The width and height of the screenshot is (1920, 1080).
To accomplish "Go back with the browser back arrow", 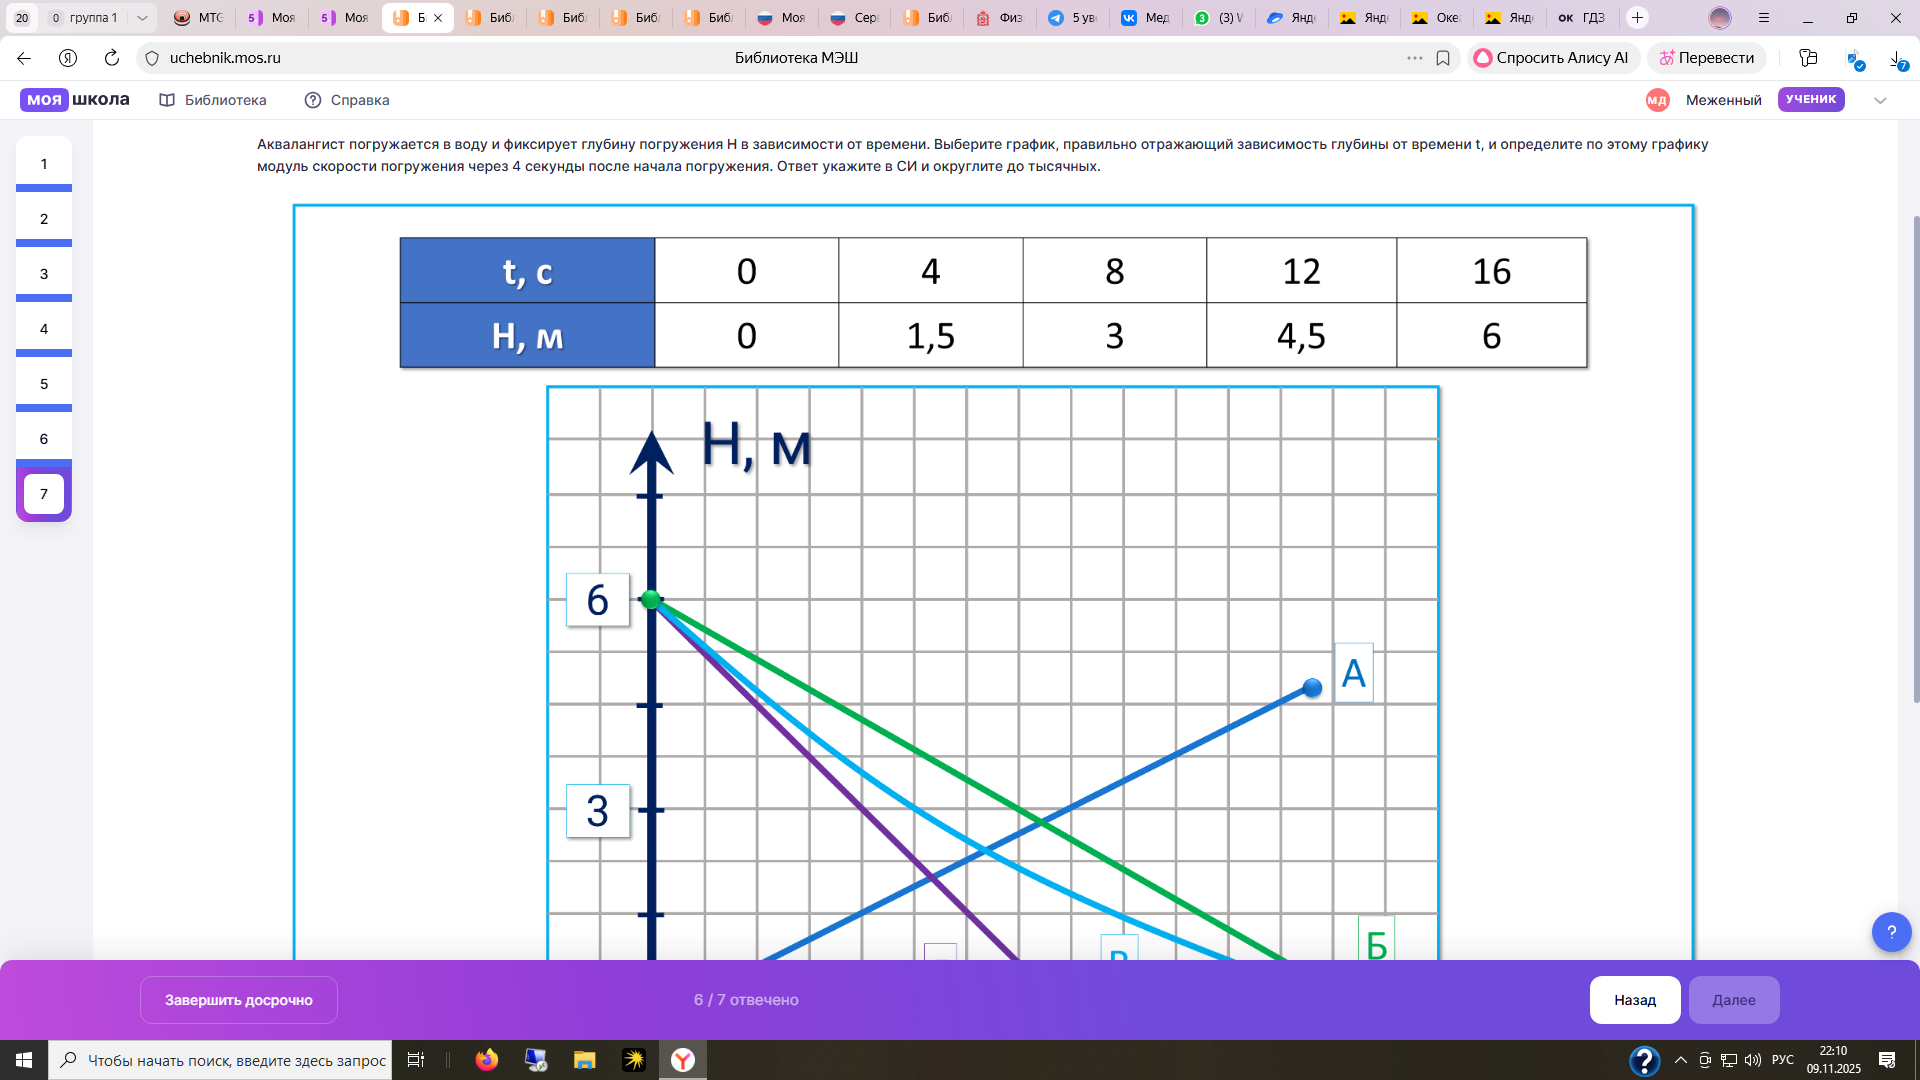I will 24,58.
